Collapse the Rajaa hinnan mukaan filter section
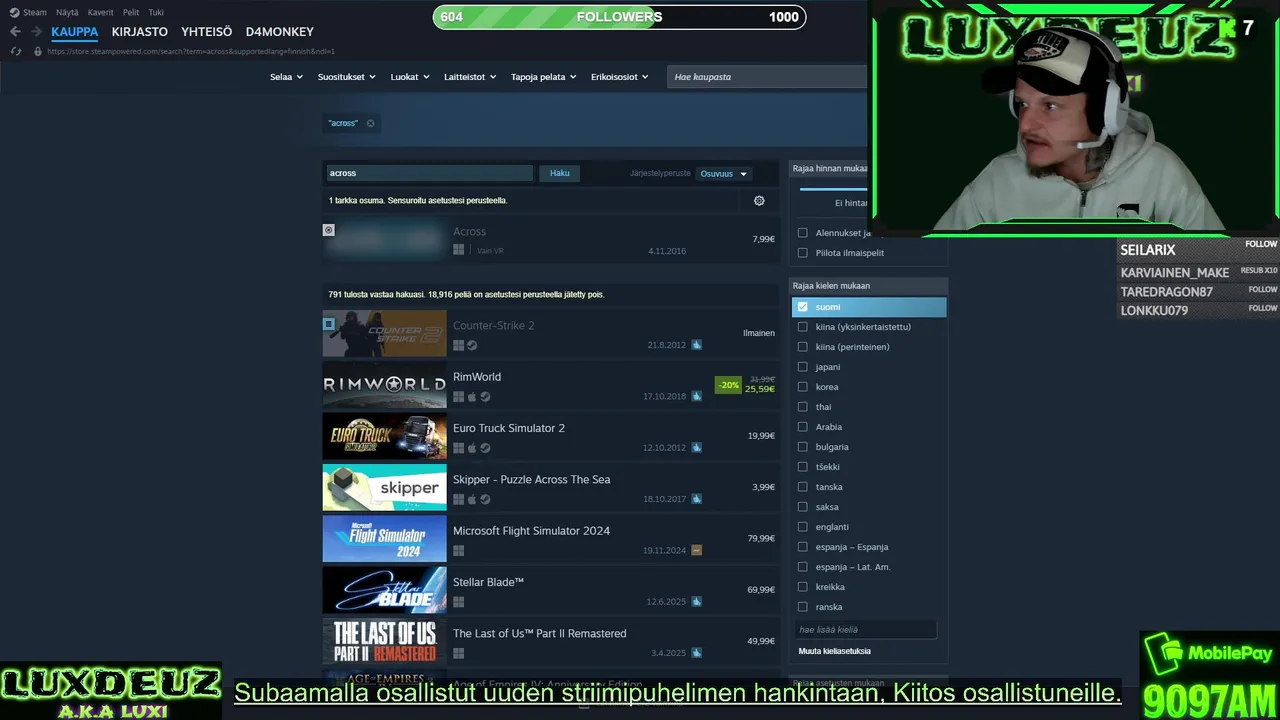Screen dimensions: 1280x720 pyautogui.click(x=829, y=169)
